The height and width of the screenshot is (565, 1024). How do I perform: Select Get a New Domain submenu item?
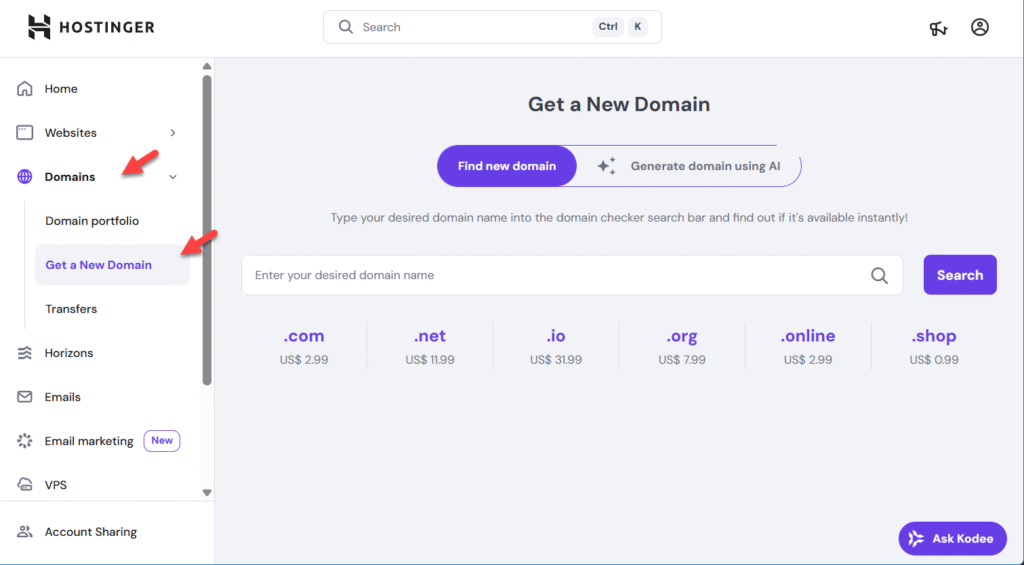point(112,265)
